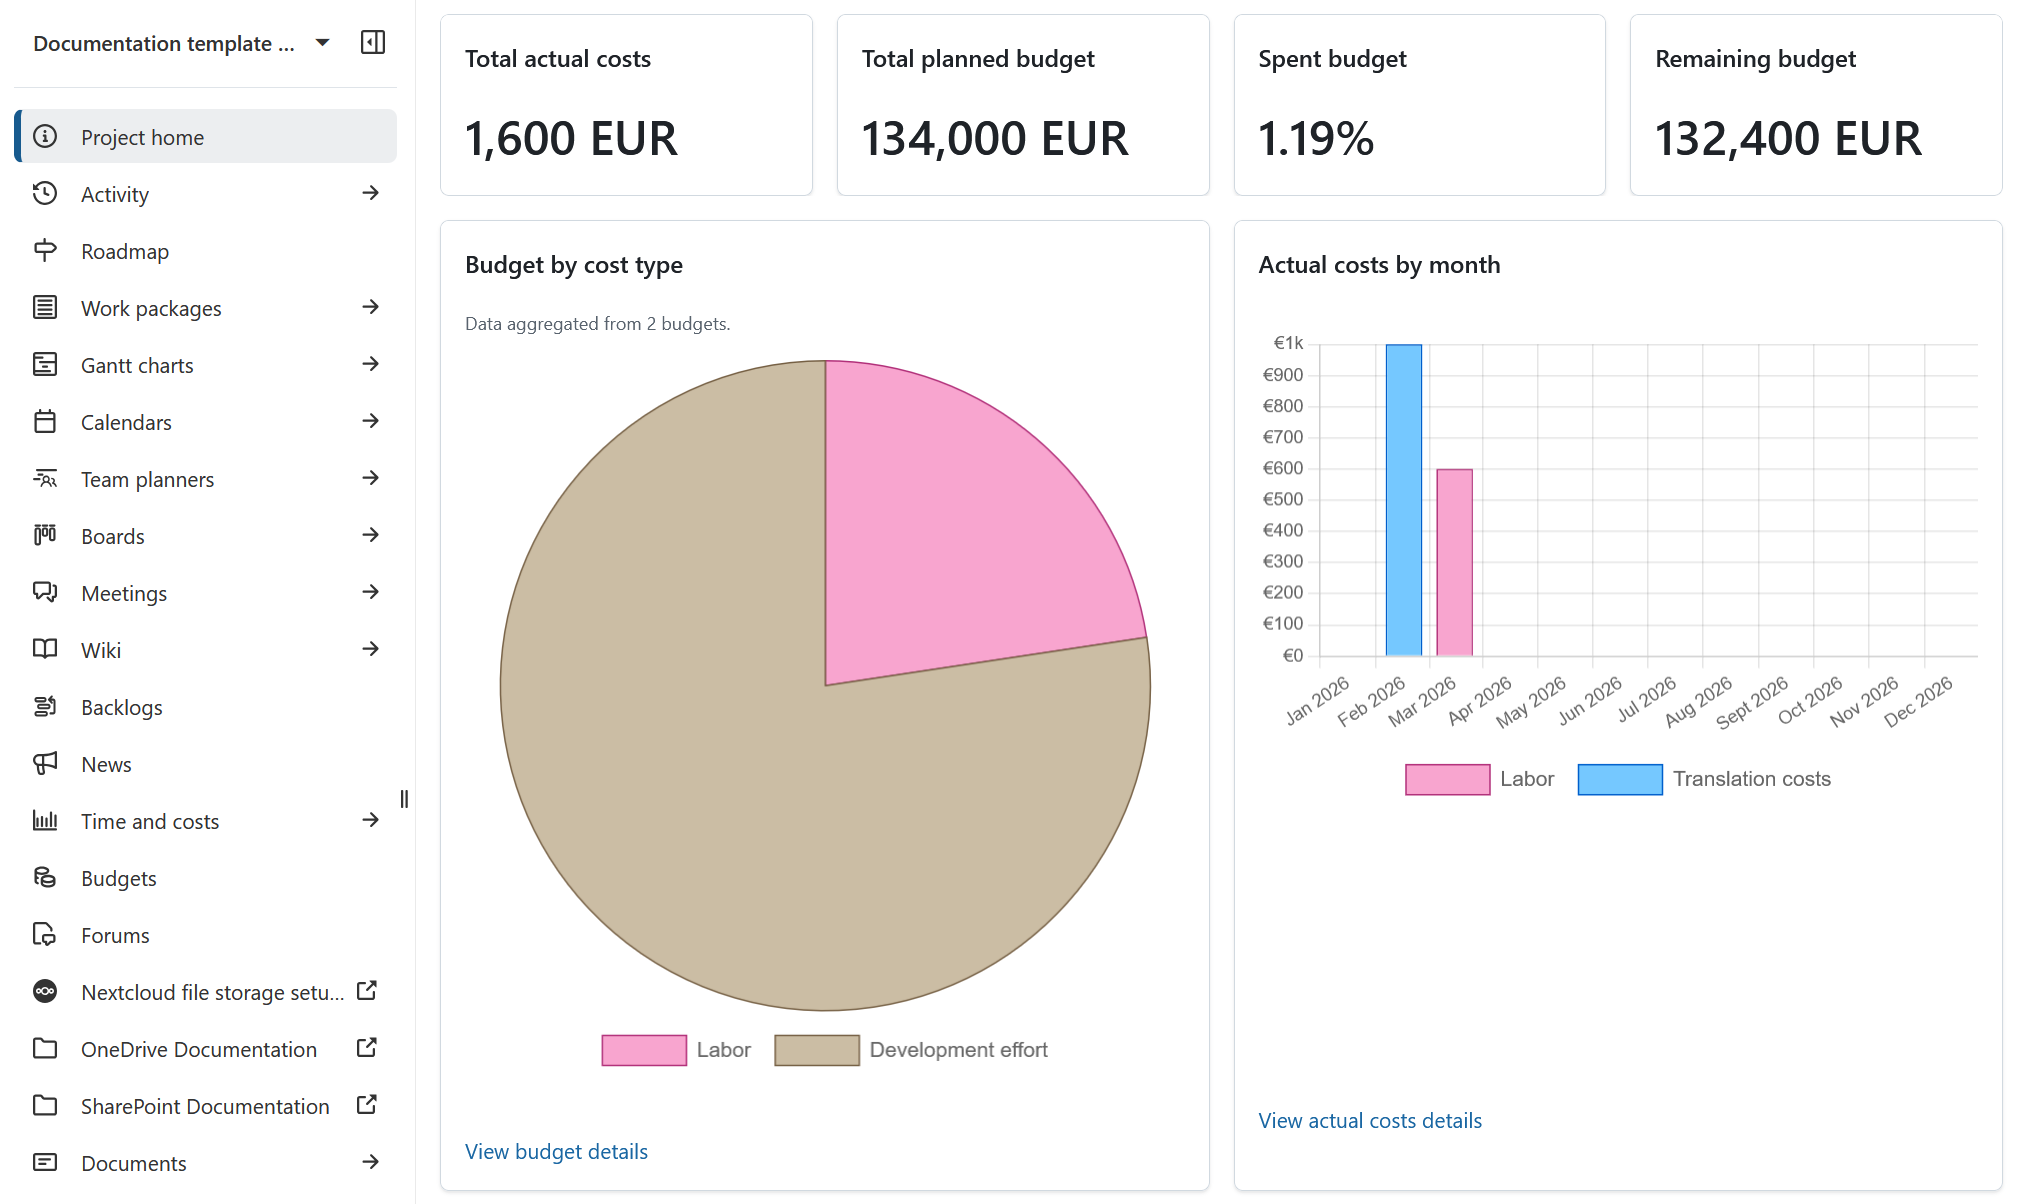The width and height of the screenshot is (2026, 1204).
Task: Open the Nextcloud file storage icon
Action: [45, 991]
